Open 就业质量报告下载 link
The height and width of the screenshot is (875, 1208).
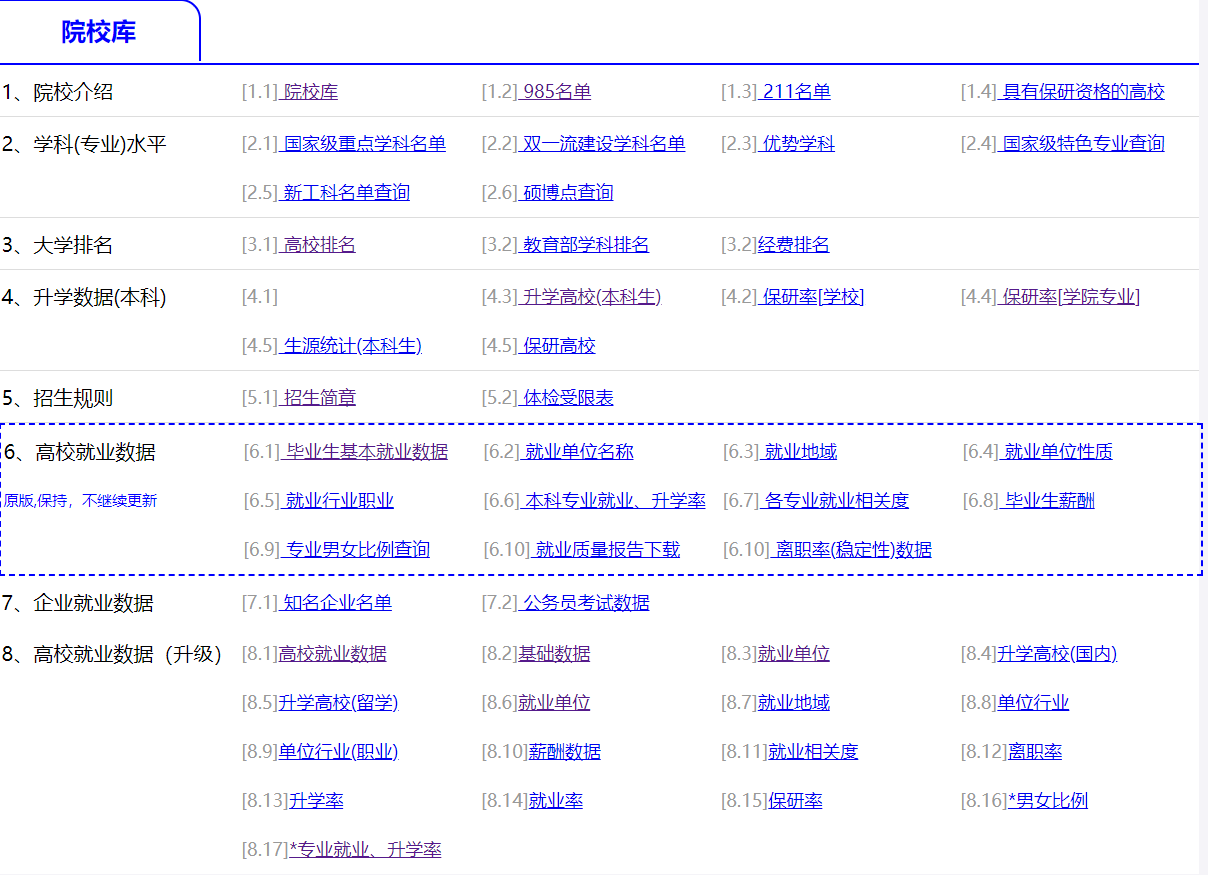pyautogui.click(x=606, y=550)
